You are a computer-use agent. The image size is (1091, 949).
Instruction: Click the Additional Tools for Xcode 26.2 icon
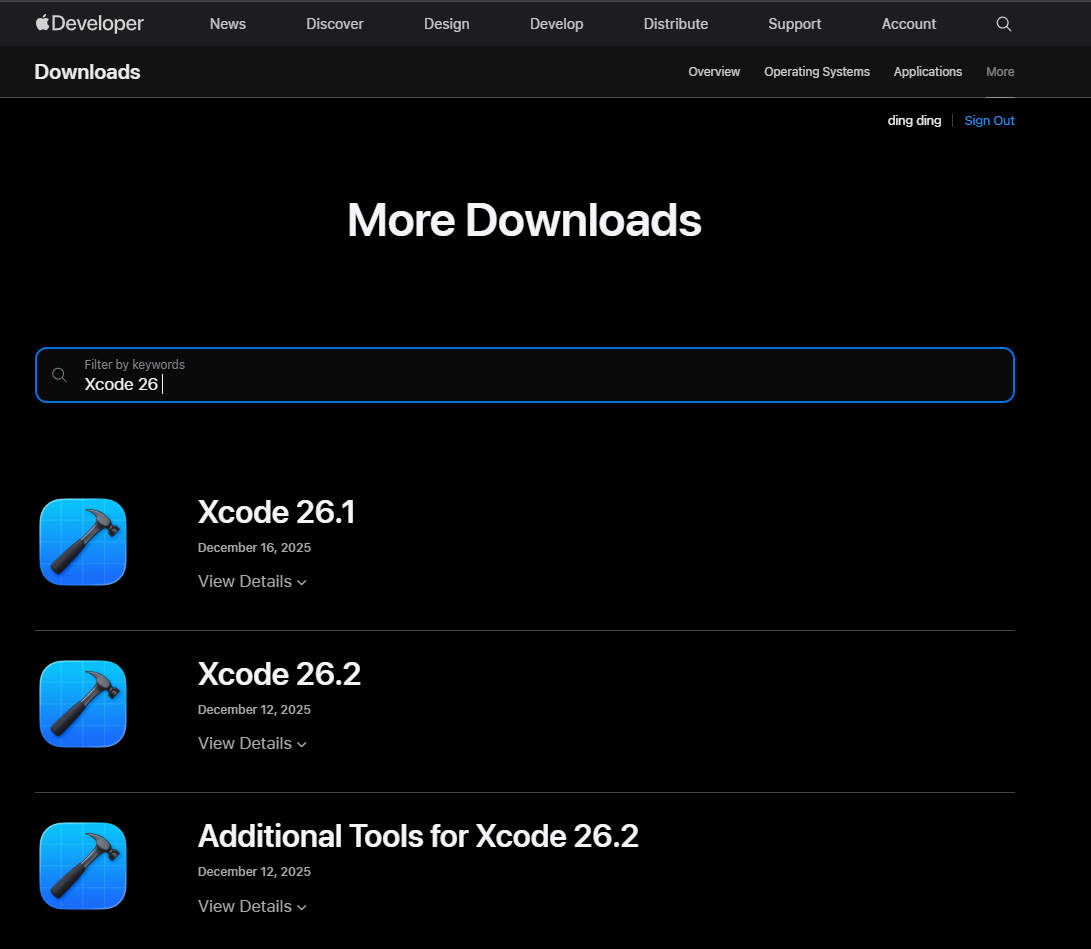[x=83, y=866]
